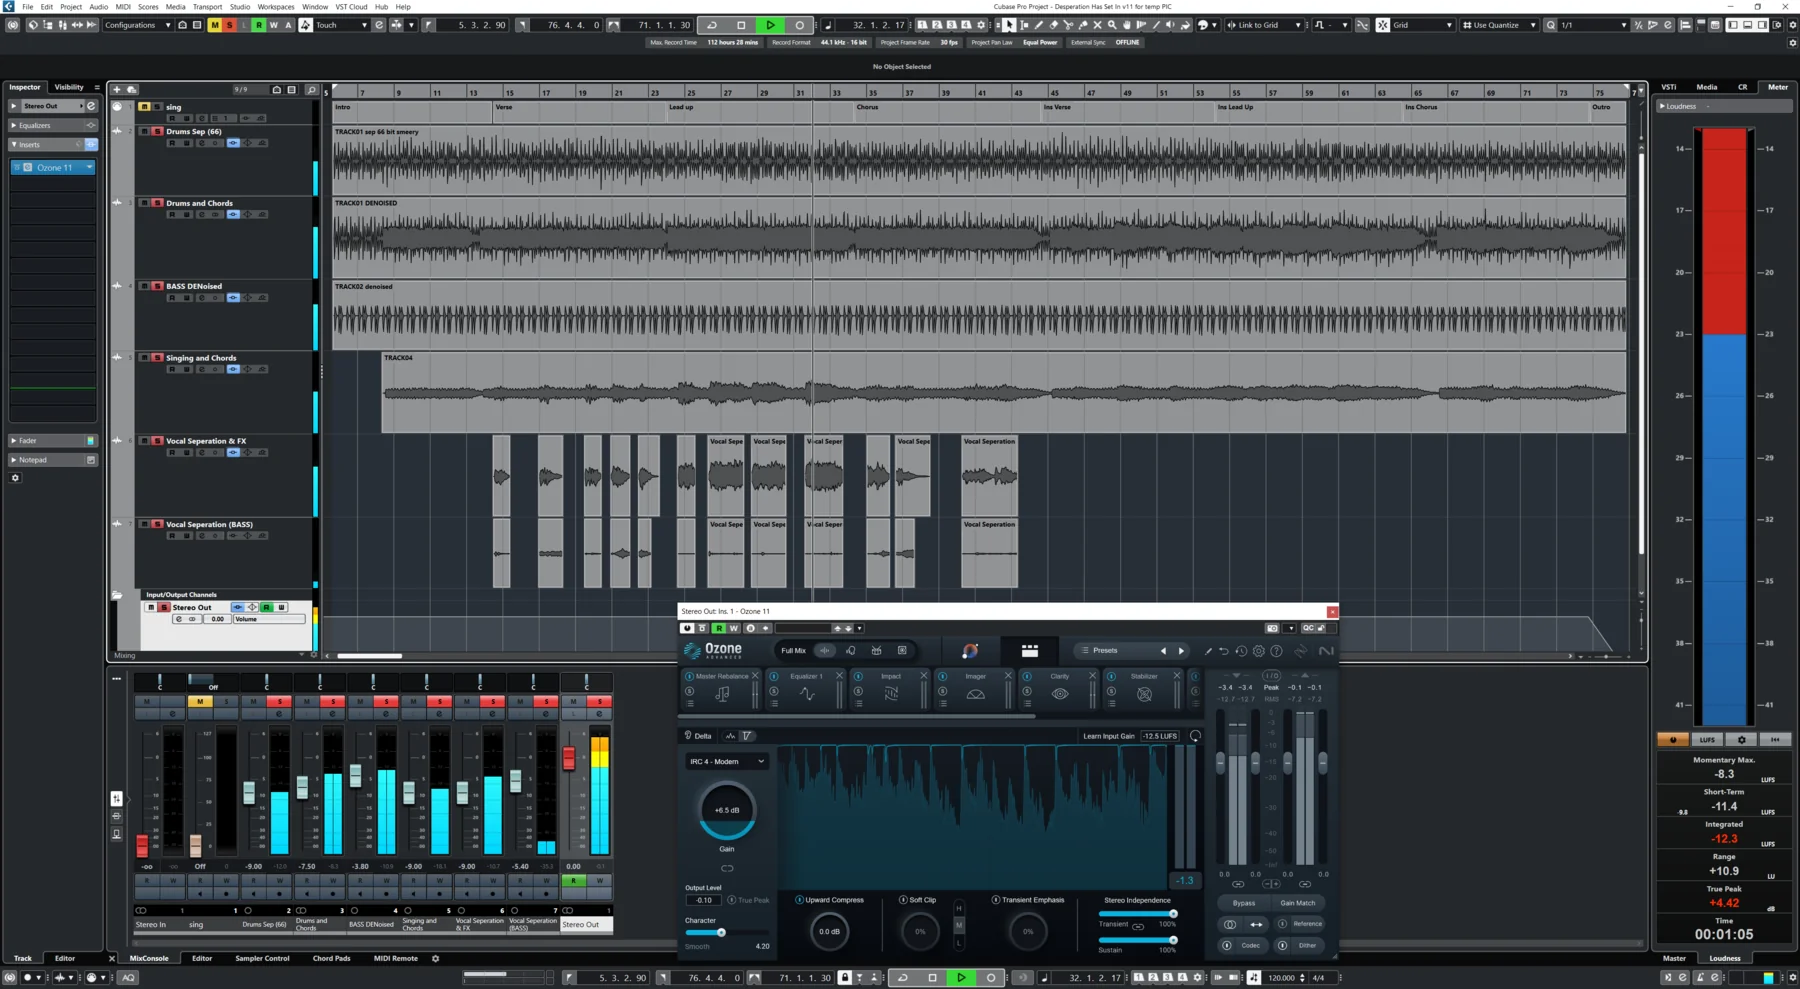The image size is (1800, 989).
Task: Click the Gain Match button
Action: (1298, 903)
